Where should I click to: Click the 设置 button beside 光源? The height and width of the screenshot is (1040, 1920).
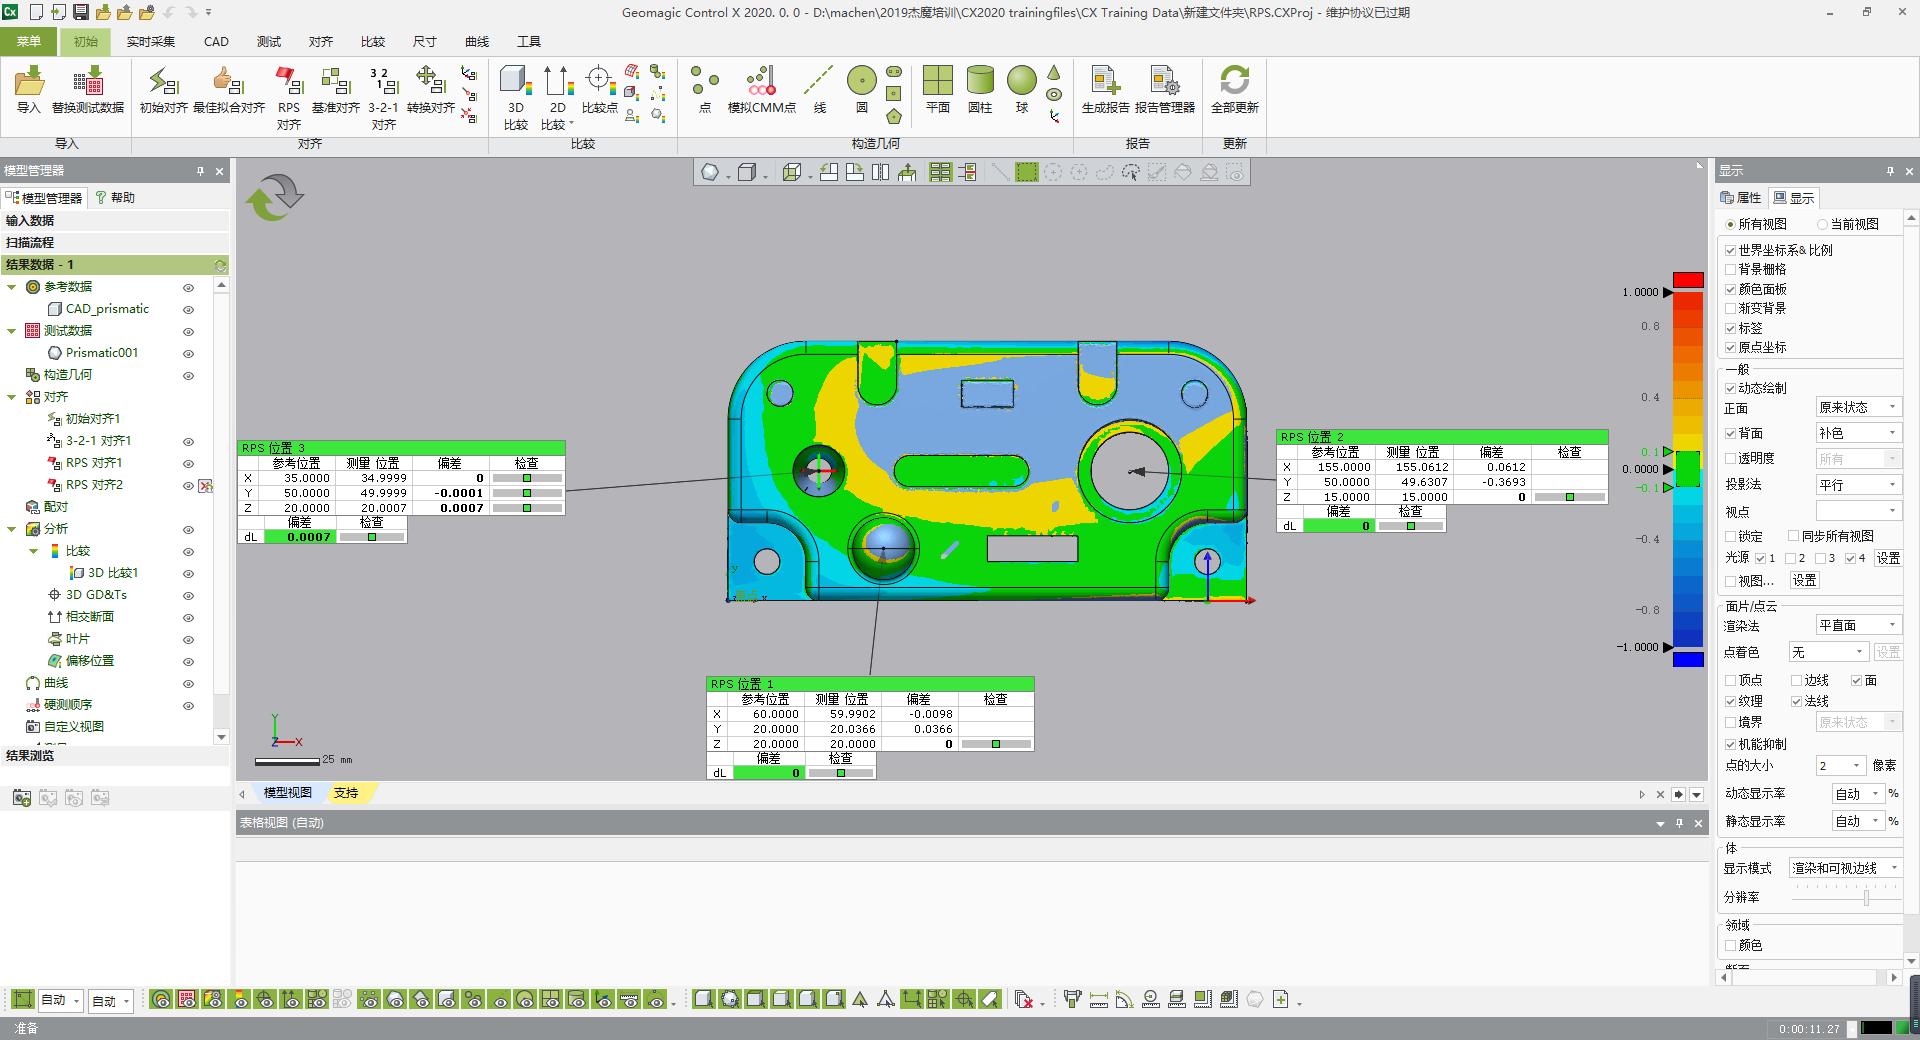[1887, 559]
